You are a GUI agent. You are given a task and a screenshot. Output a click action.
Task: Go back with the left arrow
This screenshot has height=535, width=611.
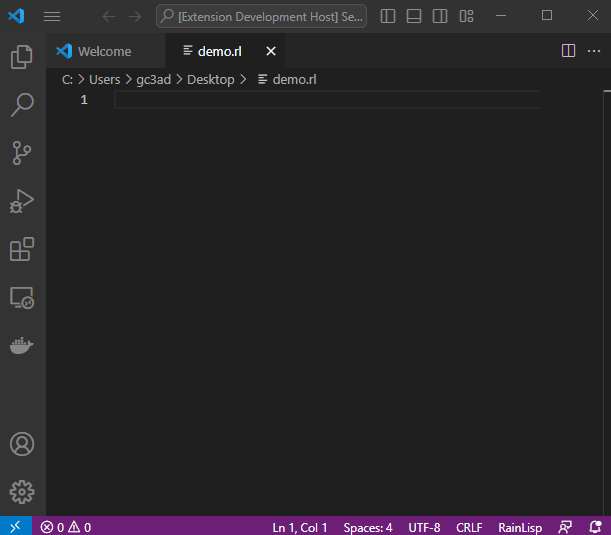click(x=109, y=17)
